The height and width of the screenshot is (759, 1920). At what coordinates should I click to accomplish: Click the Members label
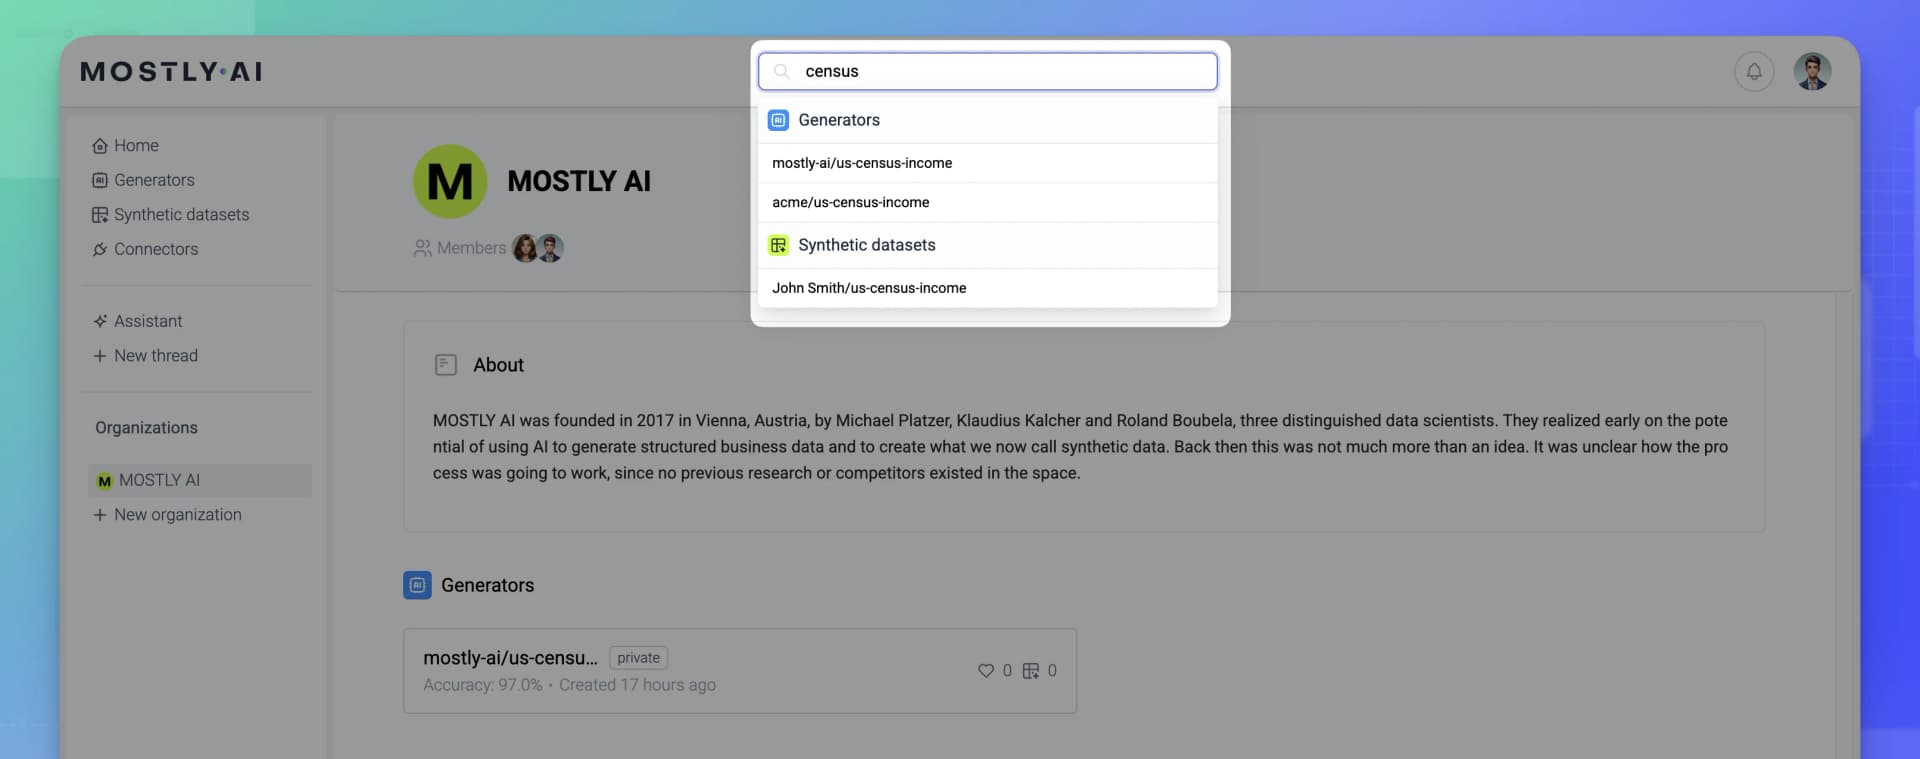pos(471,248)
